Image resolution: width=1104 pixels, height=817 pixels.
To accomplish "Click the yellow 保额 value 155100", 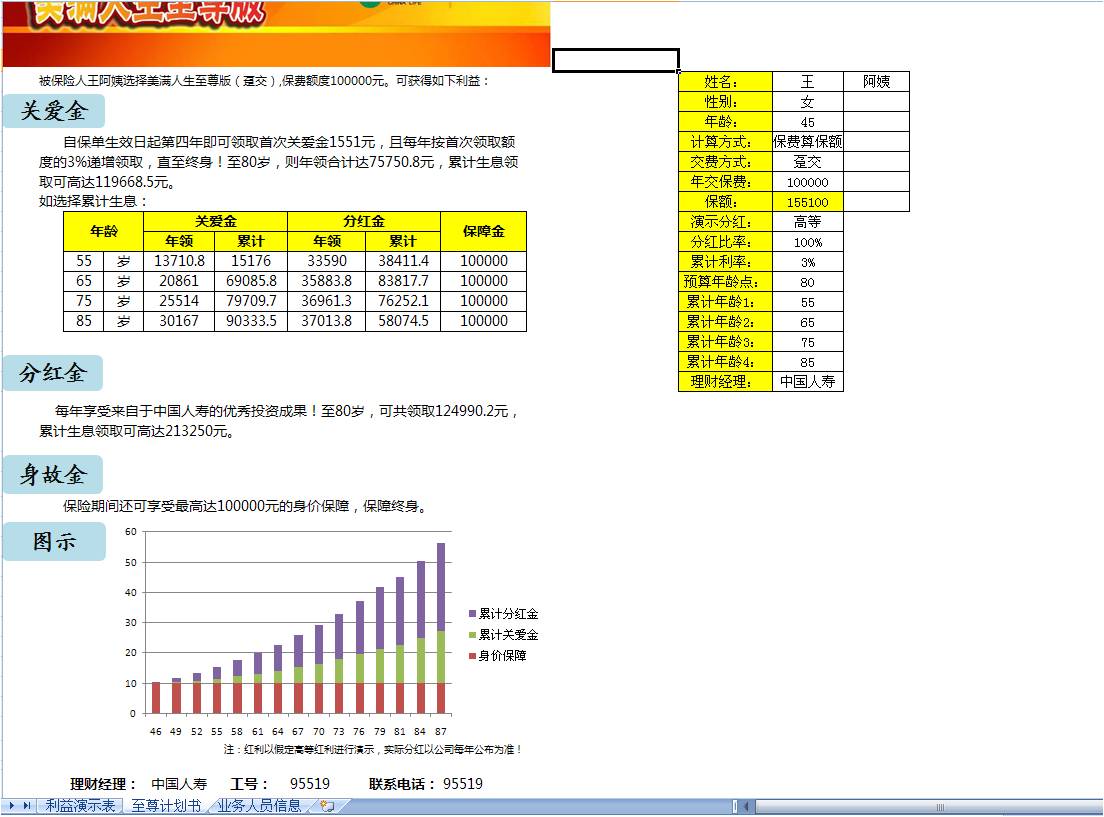I will (x=808, y=202).
